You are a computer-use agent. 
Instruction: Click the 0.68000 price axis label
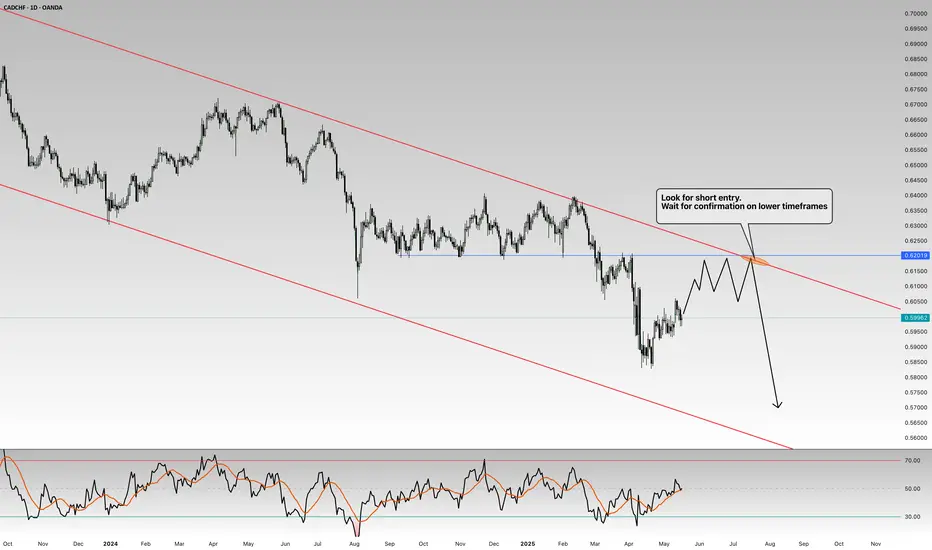(915, 74)
